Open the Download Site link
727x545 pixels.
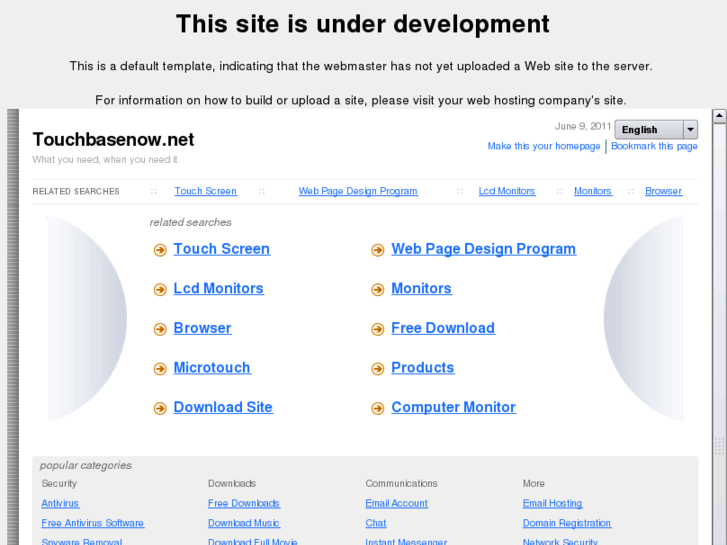pyautogui.click(x=223, y=407)
